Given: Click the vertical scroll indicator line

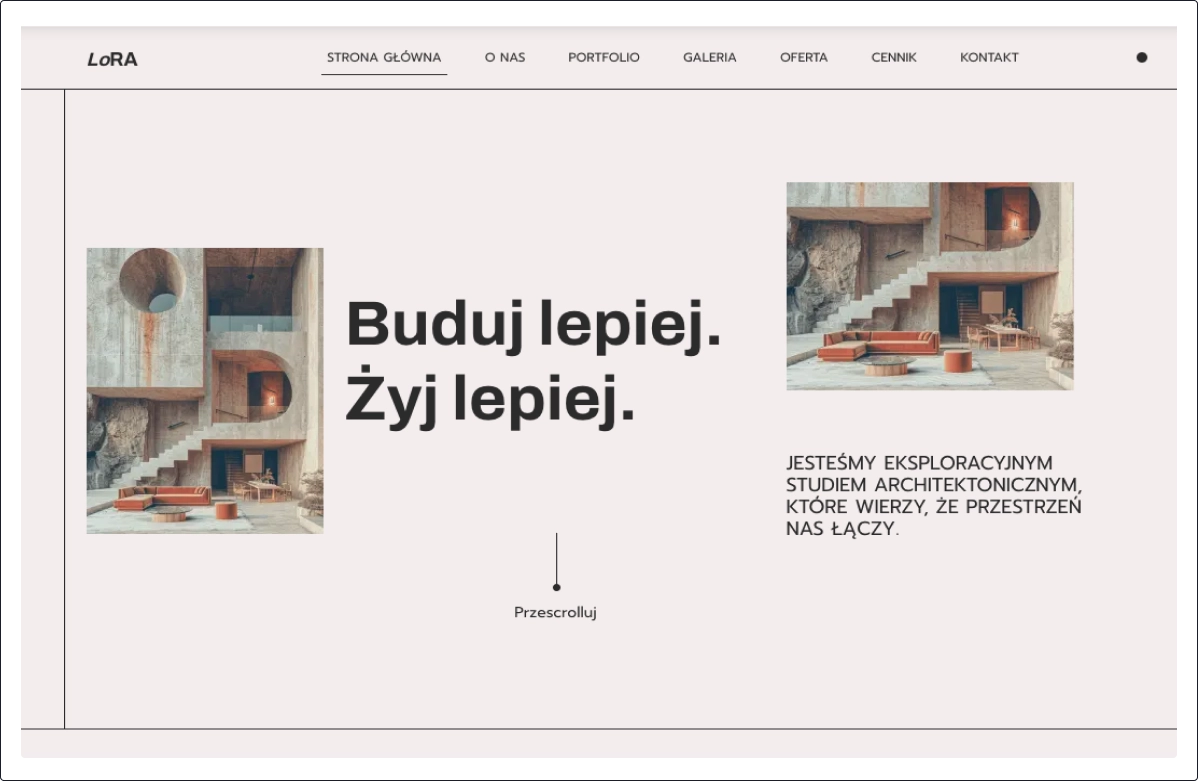Looking at the screenshot, I should coord(557,557).
